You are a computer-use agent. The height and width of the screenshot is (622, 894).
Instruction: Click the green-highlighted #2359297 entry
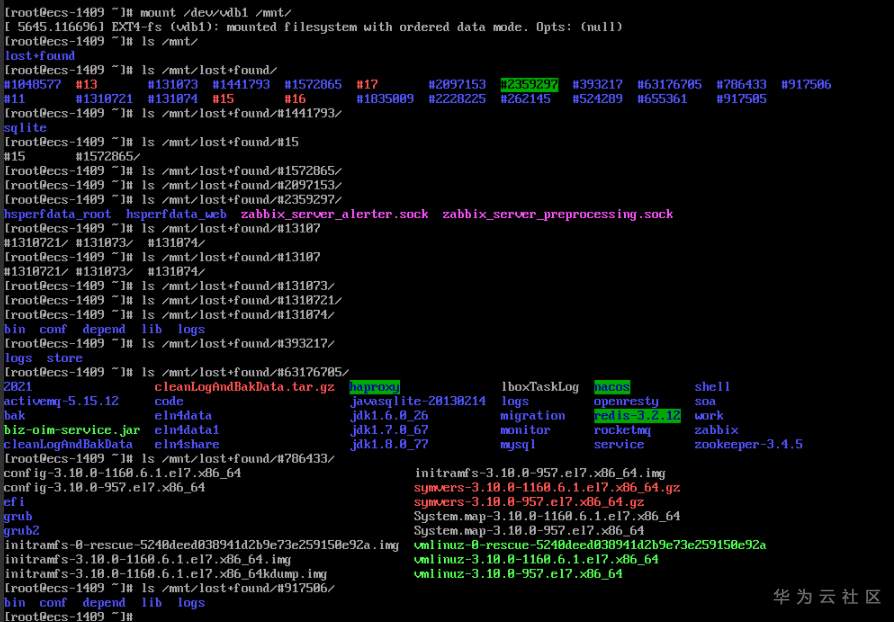[x=529, y=85]
